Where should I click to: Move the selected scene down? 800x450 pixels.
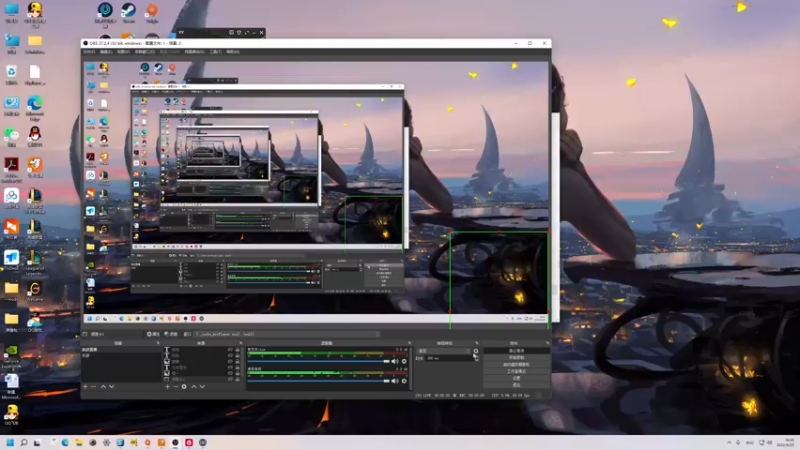tap(112, 387)
